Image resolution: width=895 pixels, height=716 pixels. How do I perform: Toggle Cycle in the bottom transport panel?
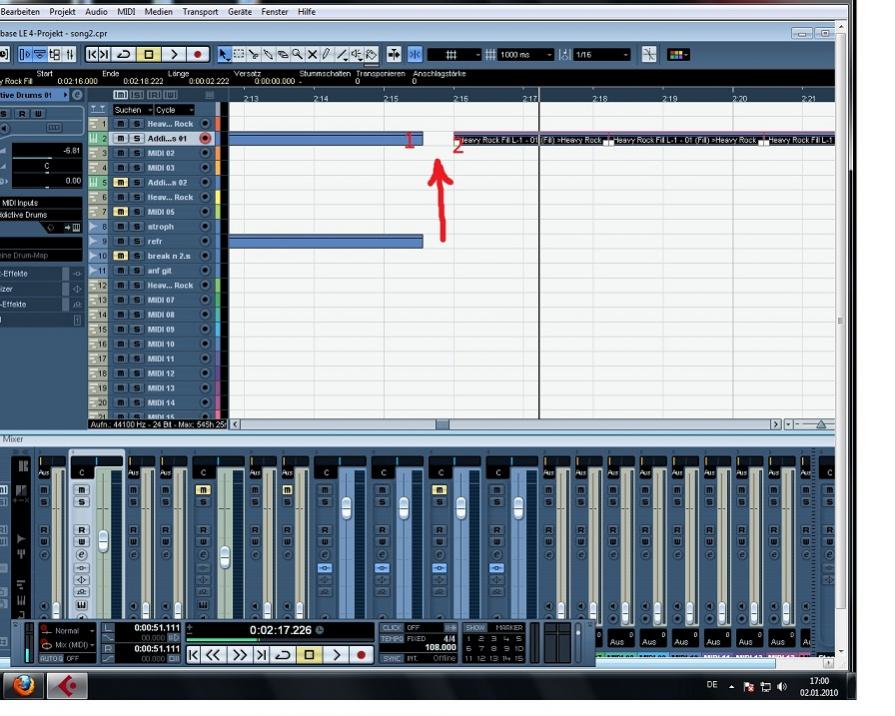pos(283,655)
